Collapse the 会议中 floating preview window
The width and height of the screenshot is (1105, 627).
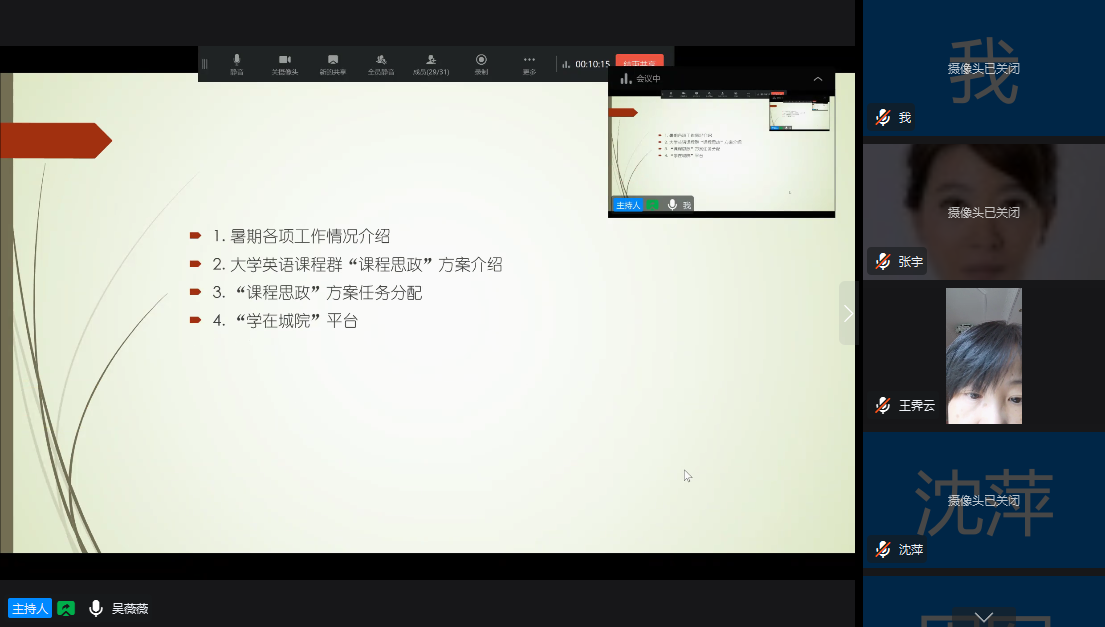click(818, 79)
